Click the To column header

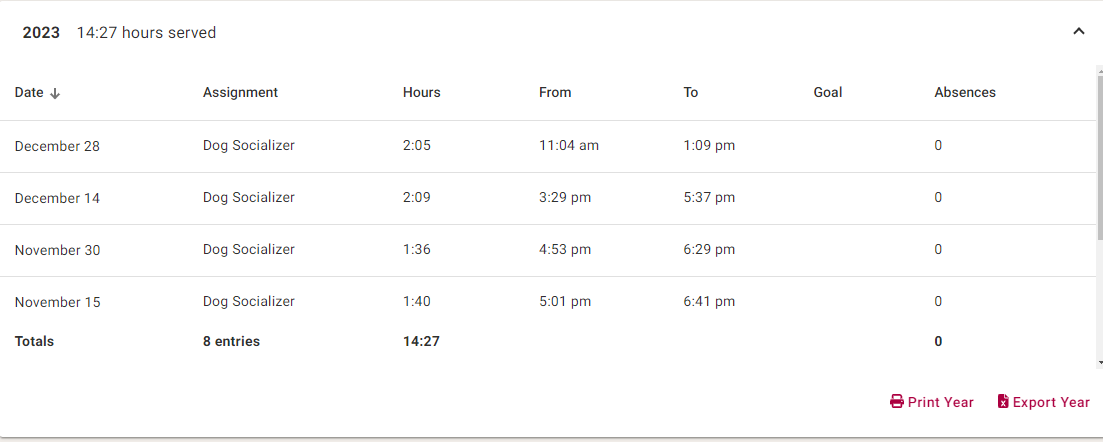pos(691,92)
